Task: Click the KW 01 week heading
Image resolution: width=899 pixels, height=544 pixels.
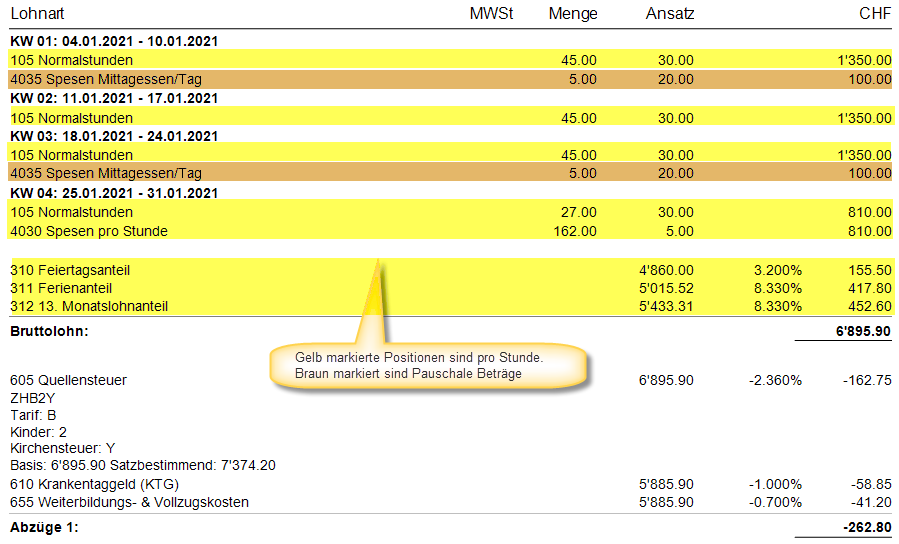Action: (x=114, y=42)
